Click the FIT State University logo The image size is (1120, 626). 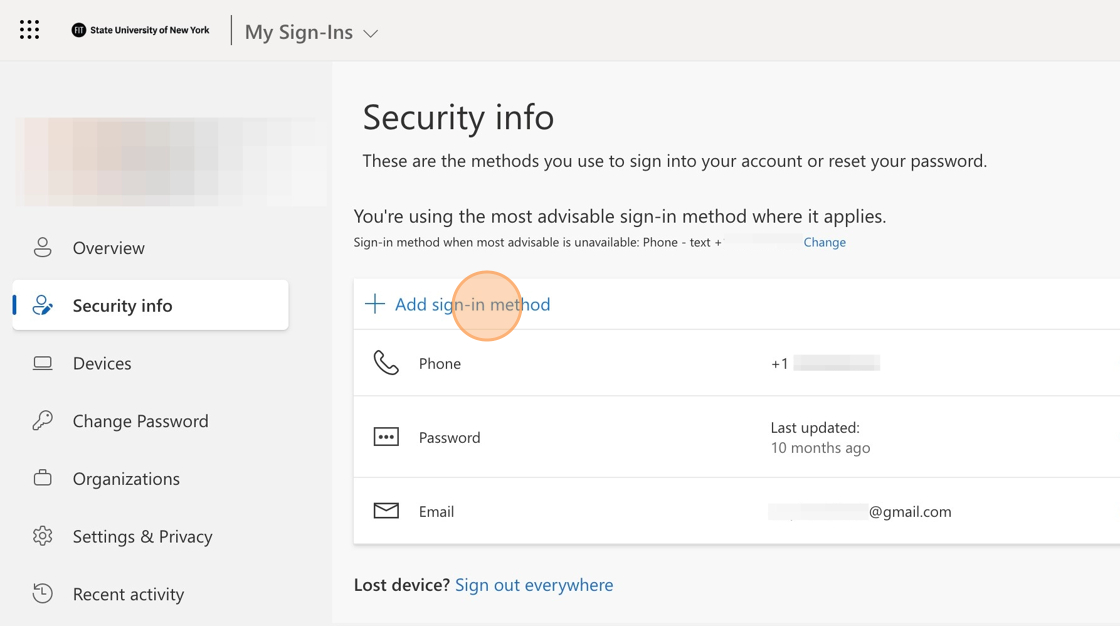point(140,30)
